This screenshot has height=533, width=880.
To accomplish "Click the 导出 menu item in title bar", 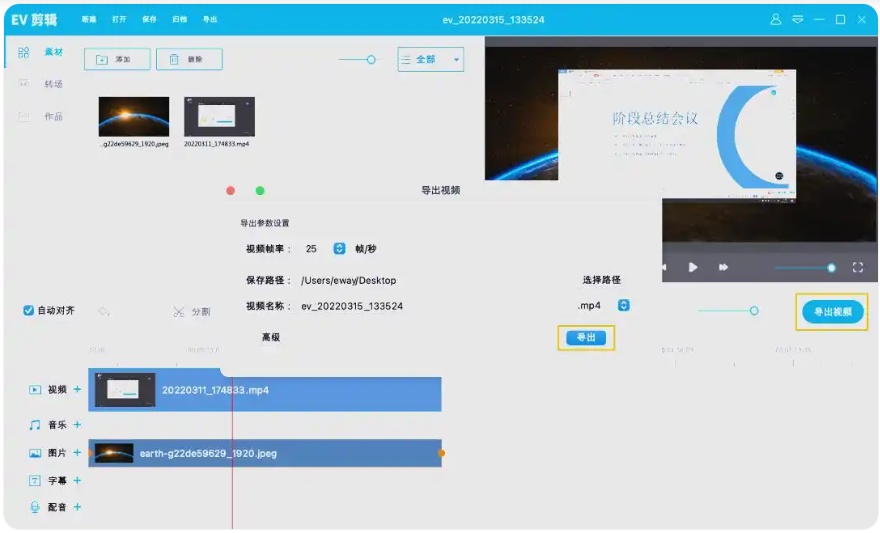I will 210,19.
